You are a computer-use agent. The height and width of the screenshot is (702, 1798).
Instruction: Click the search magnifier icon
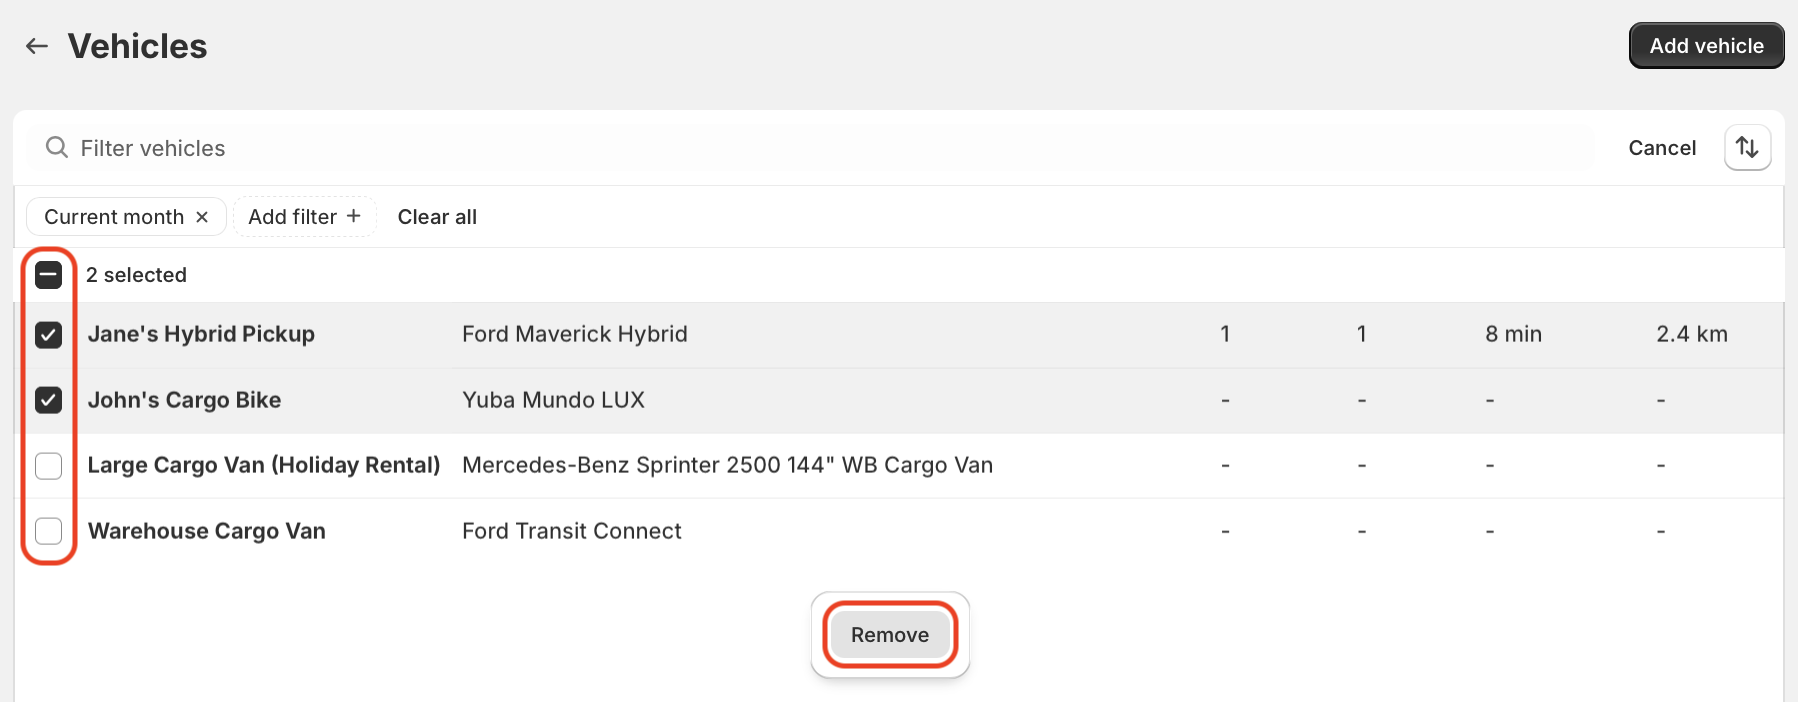point(57,148)
